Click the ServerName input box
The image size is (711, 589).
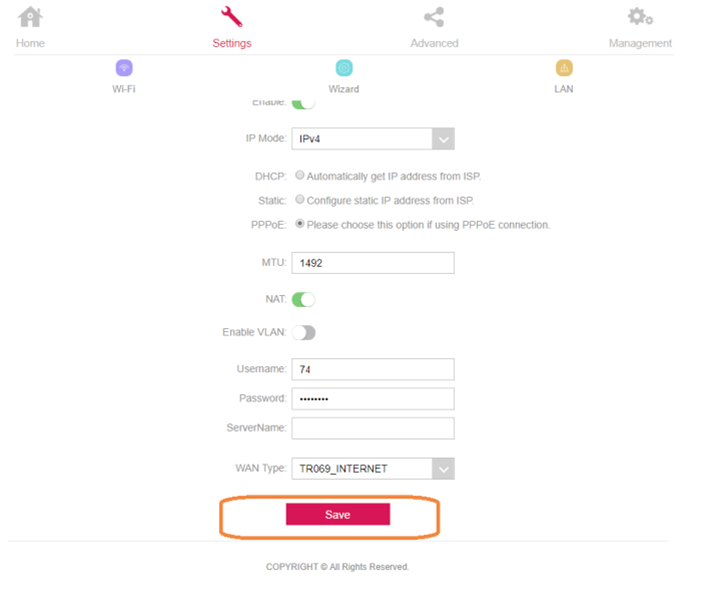click(x=372, y=428)
